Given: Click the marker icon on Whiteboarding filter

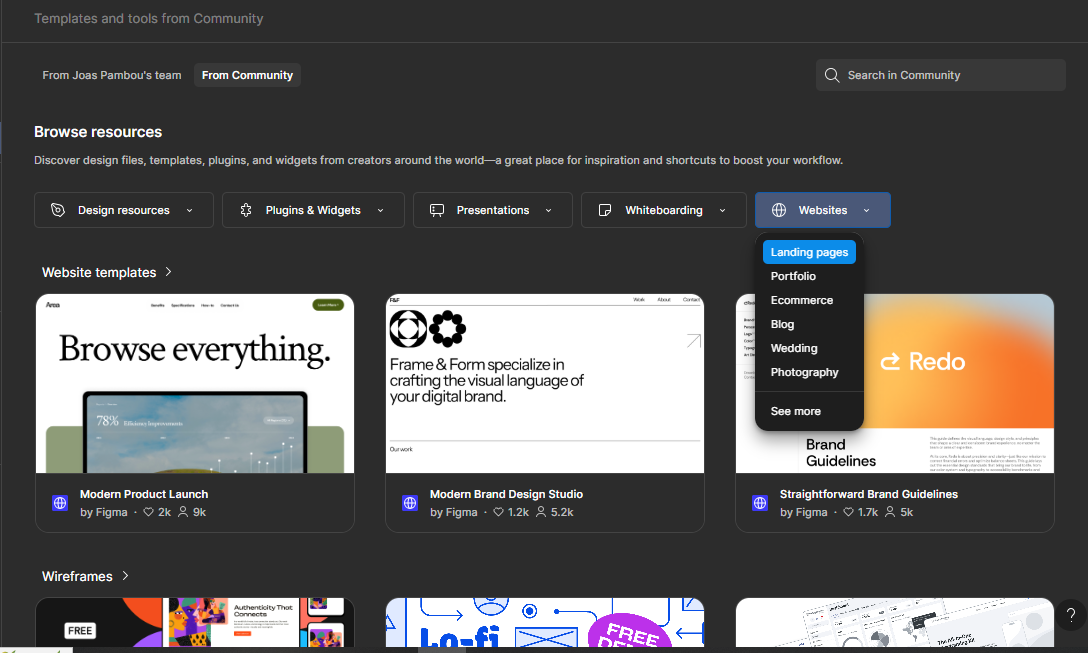Looking at the screenshot, I should tap(605, 210).
